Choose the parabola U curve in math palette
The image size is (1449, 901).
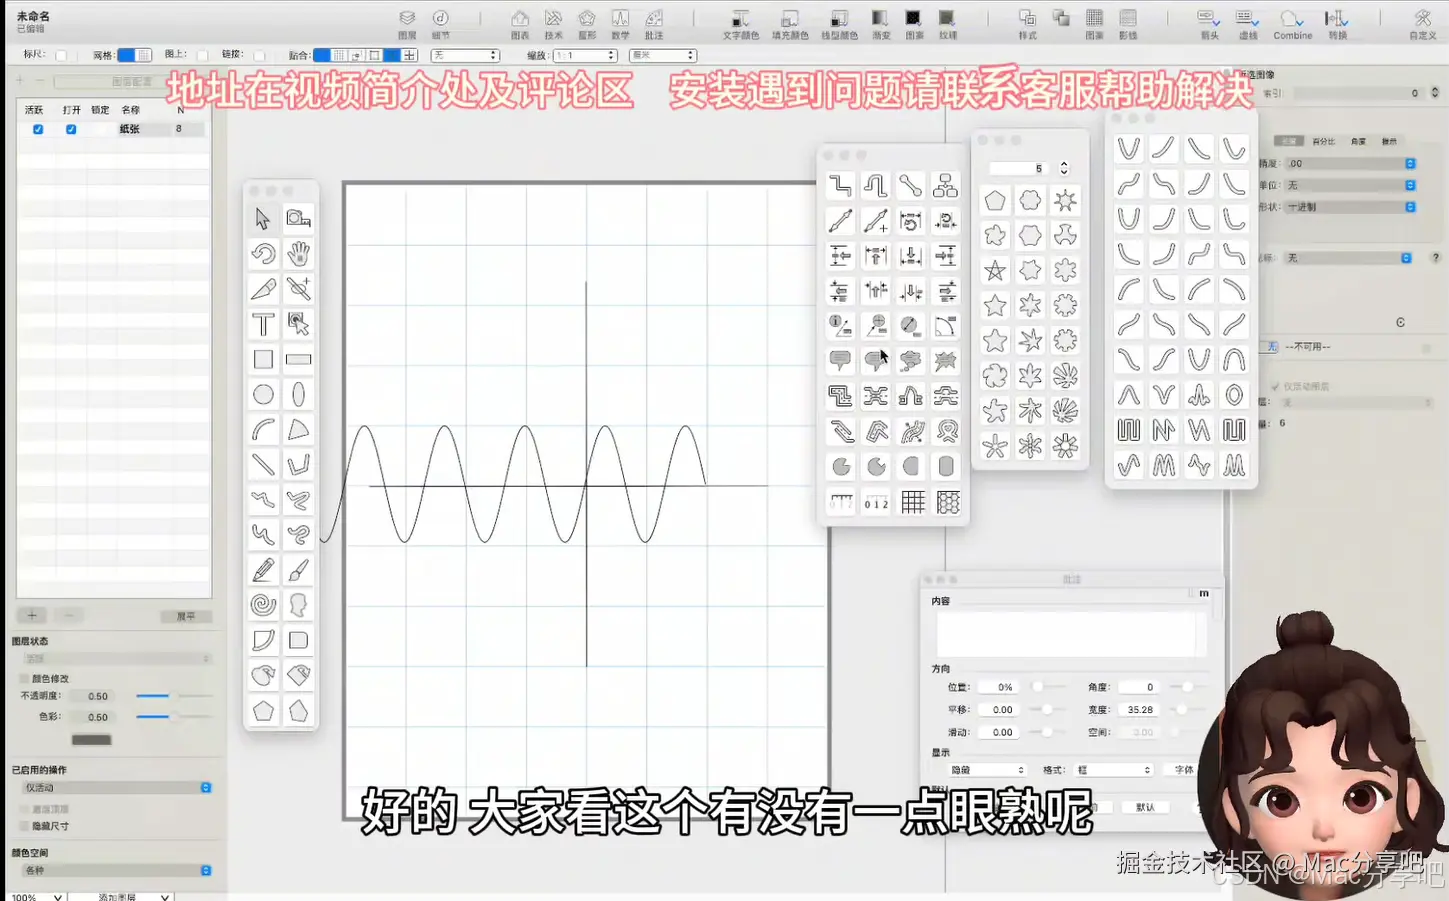(1129, 149)
